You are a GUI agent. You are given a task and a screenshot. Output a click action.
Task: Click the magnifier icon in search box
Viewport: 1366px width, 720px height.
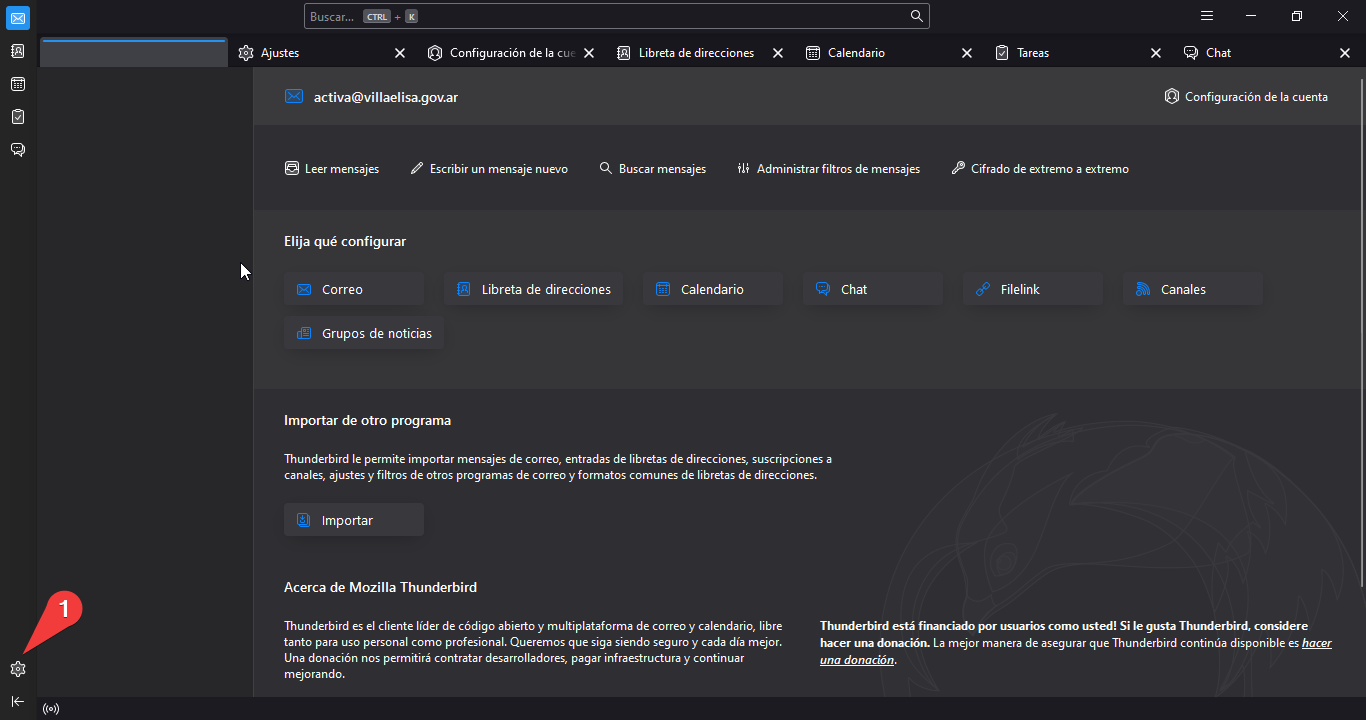click(916, 16)
